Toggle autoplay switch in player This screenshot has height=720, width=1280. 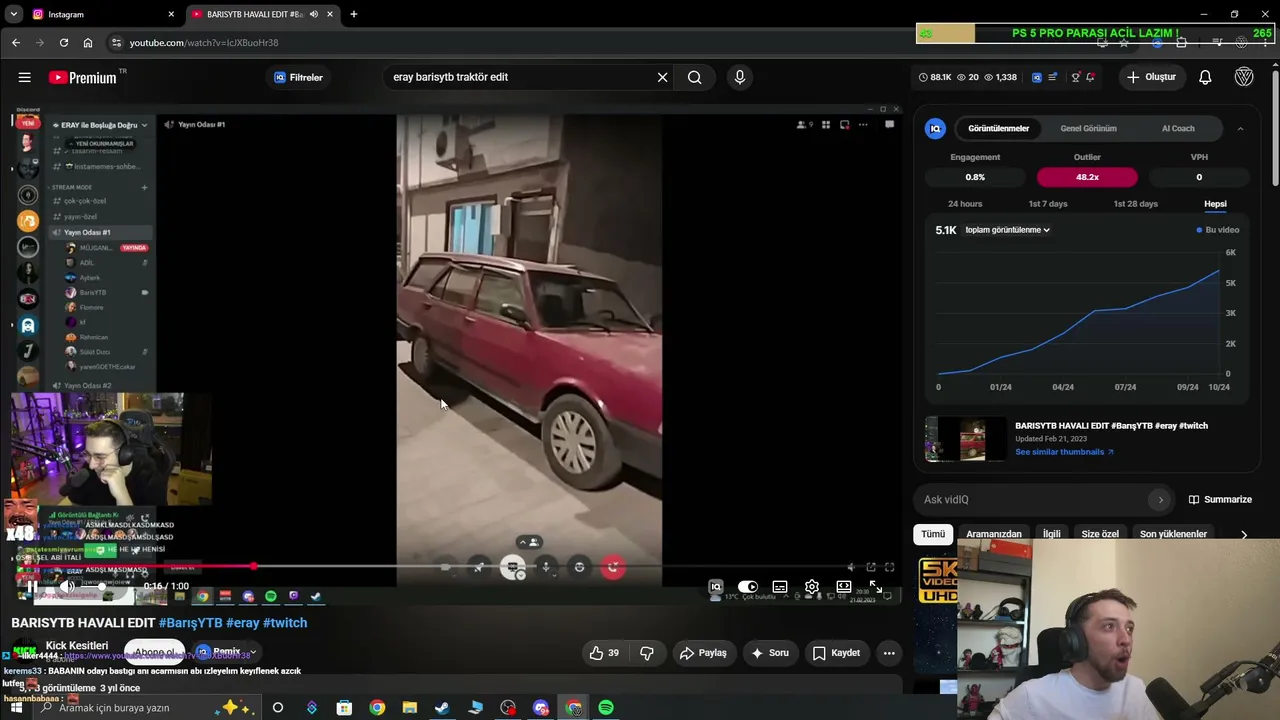tap(748, 587)
